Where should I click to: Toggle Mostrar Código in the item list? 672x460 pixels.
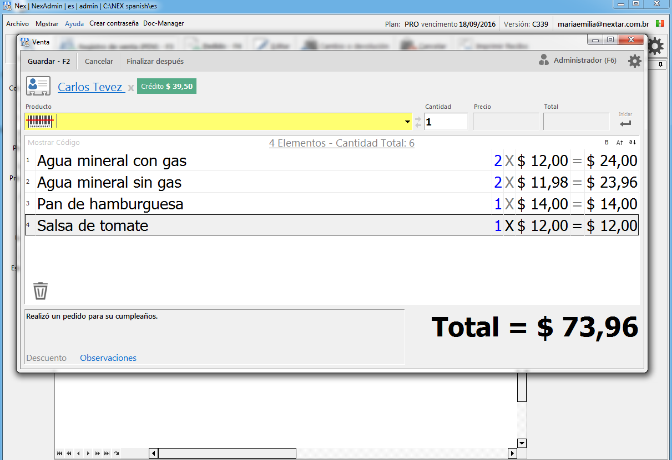click(x=54, y=143)
